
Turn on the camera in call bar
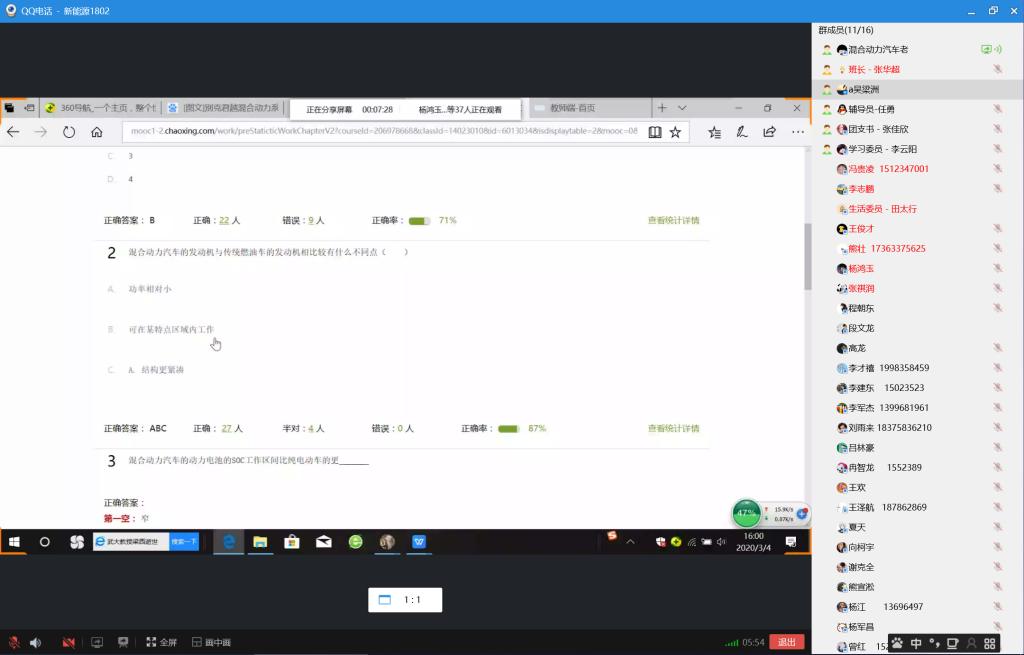pyautogui.click(x=68, y=642)
